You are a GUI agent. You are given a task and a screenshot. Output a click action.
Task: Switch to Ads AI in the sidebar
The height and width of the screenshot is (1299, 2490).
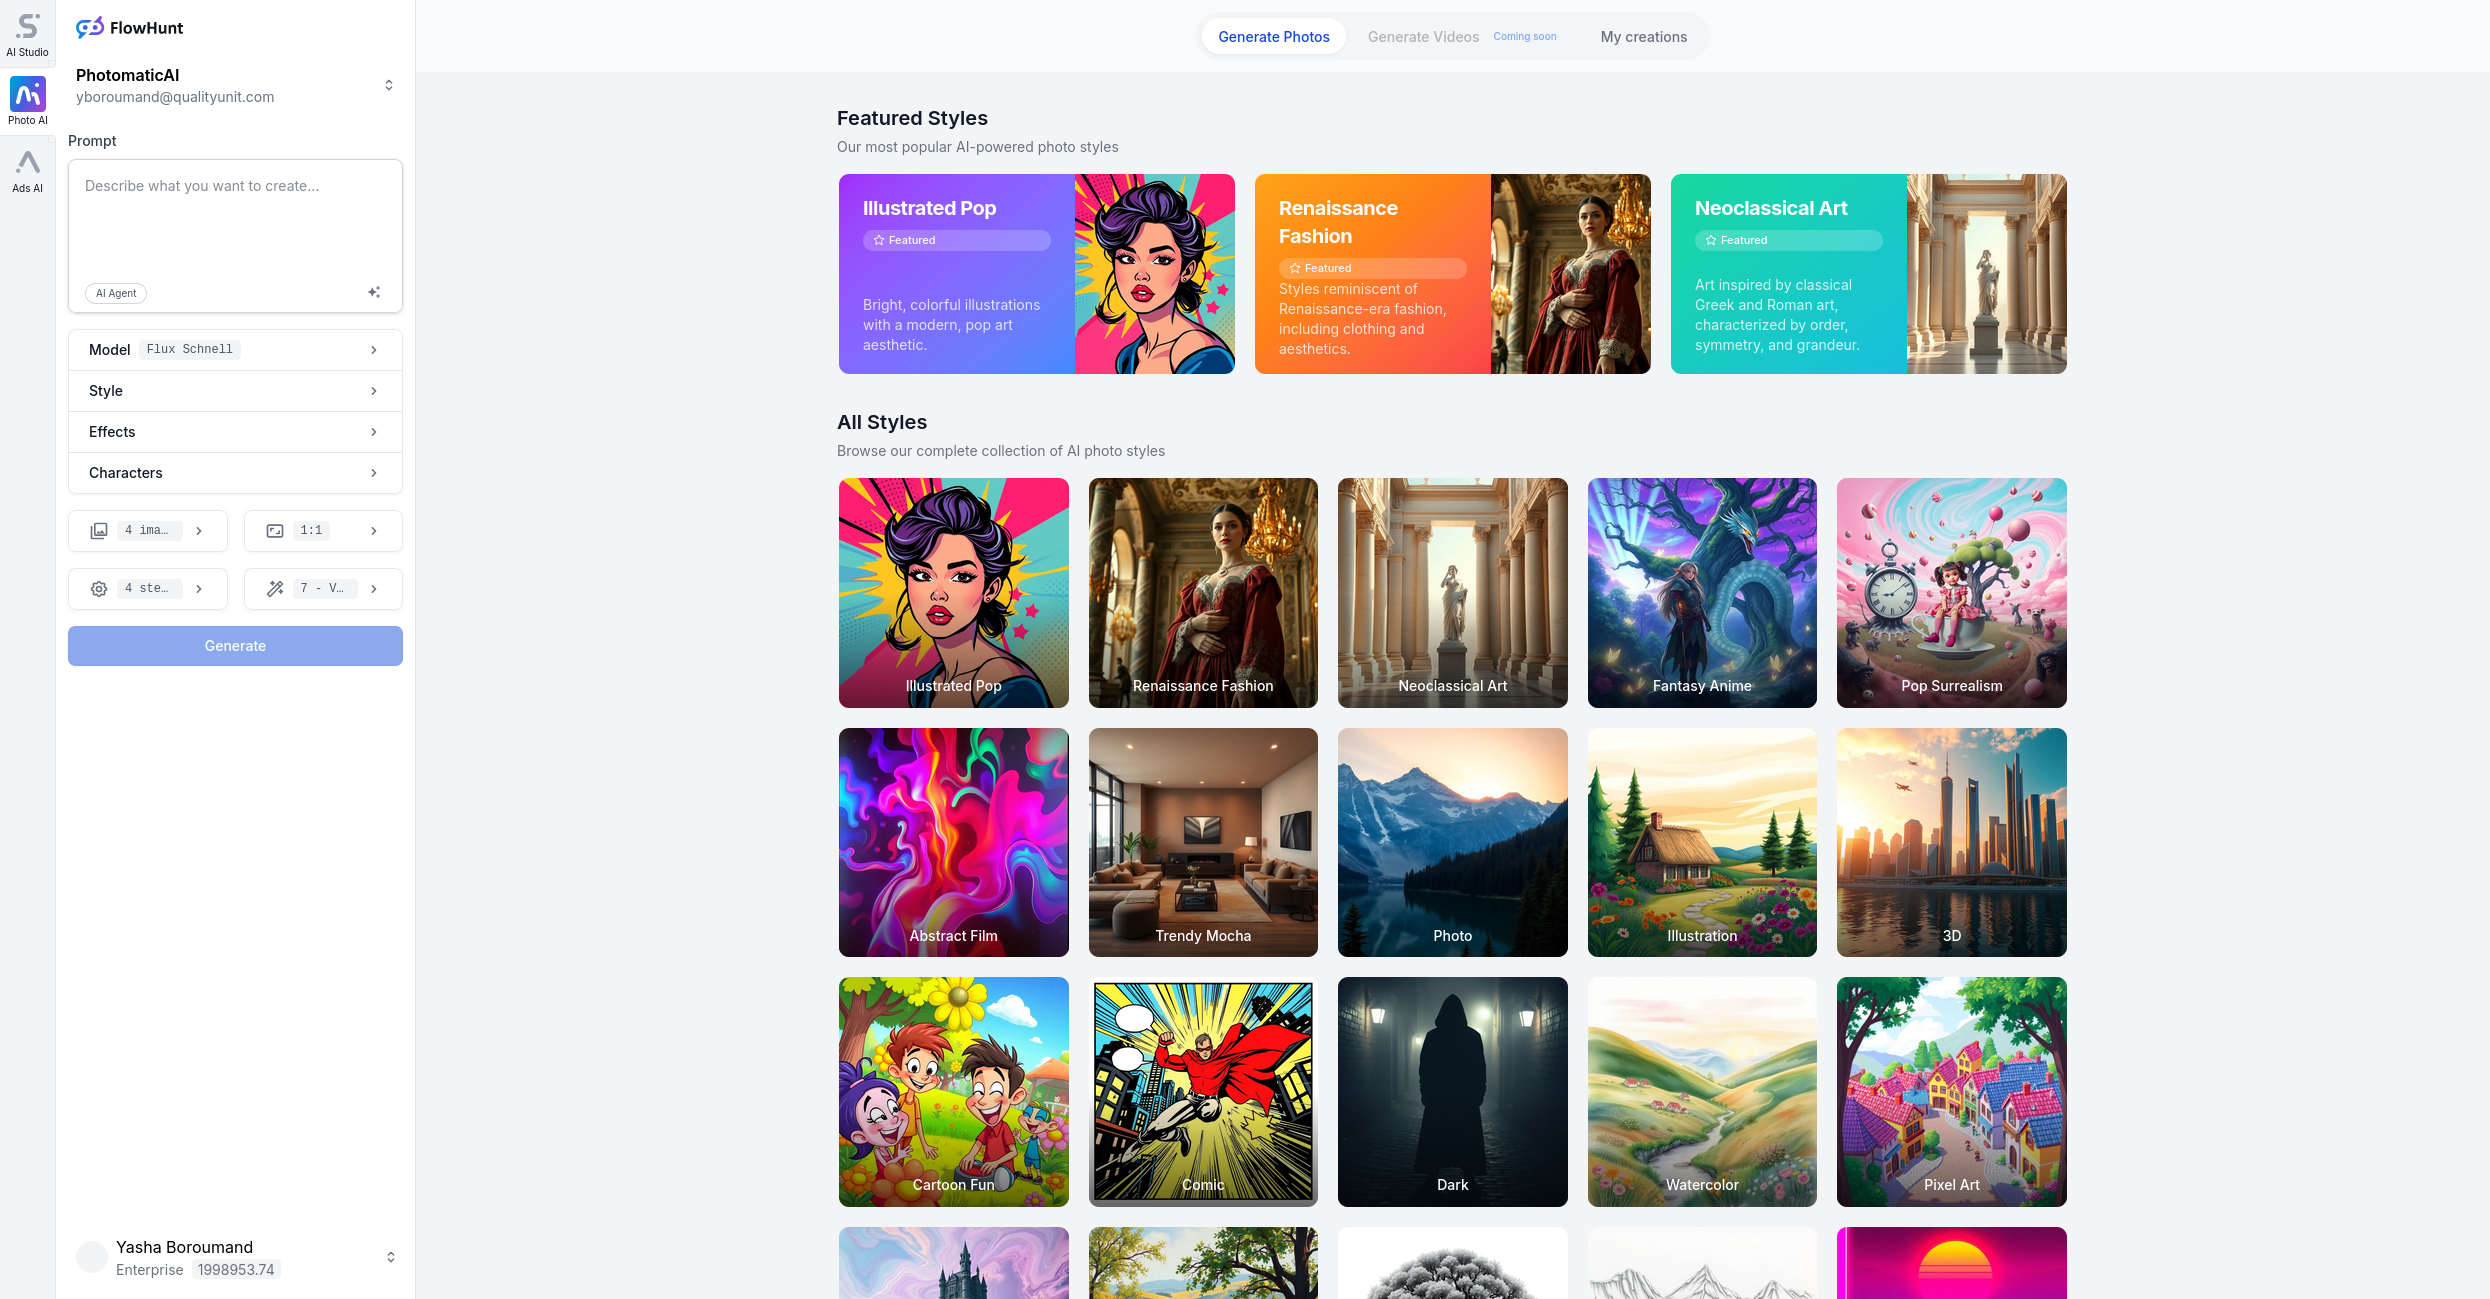point(27,168)
